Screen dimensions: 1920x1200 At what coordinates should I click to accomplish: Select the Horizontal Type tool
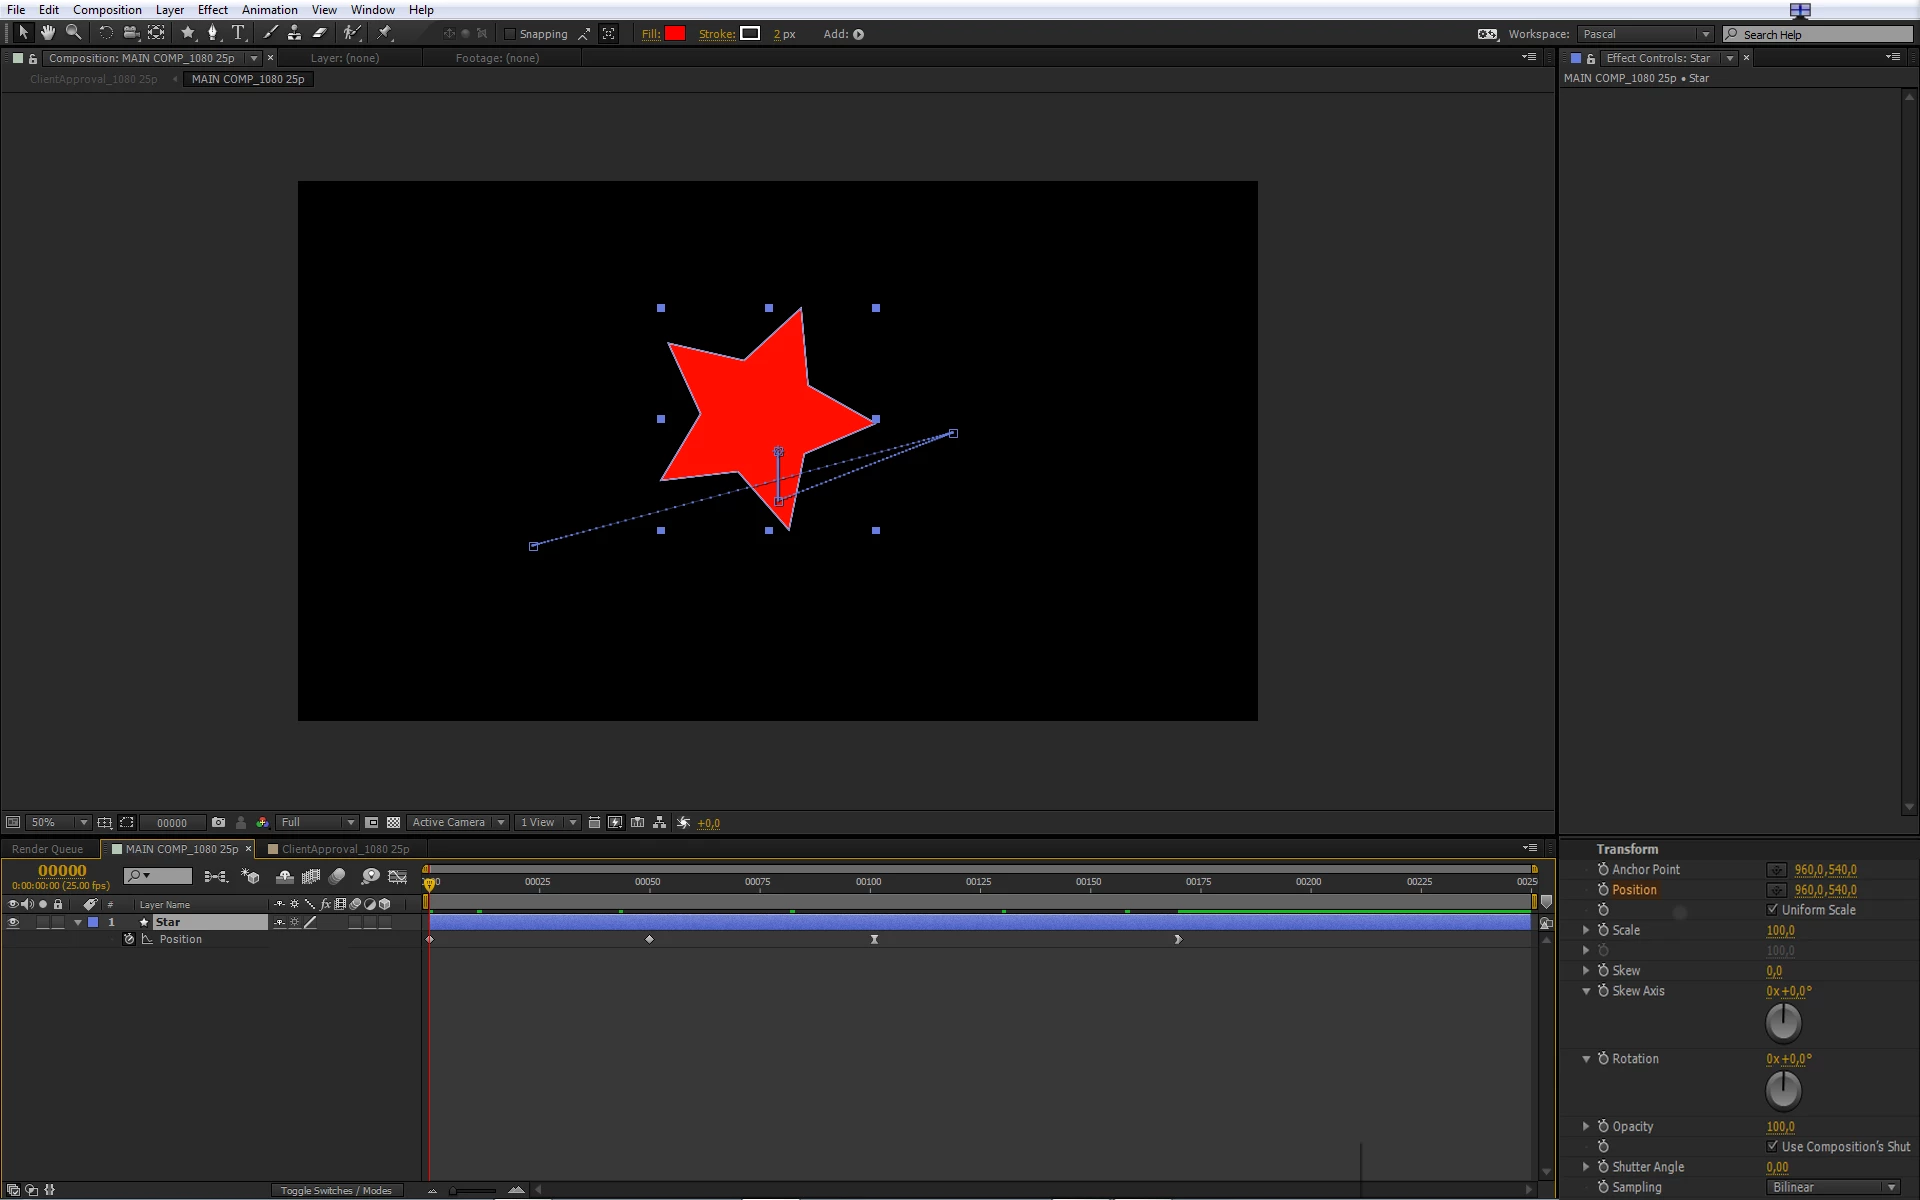pyautogui.click(x=238, y=33)
